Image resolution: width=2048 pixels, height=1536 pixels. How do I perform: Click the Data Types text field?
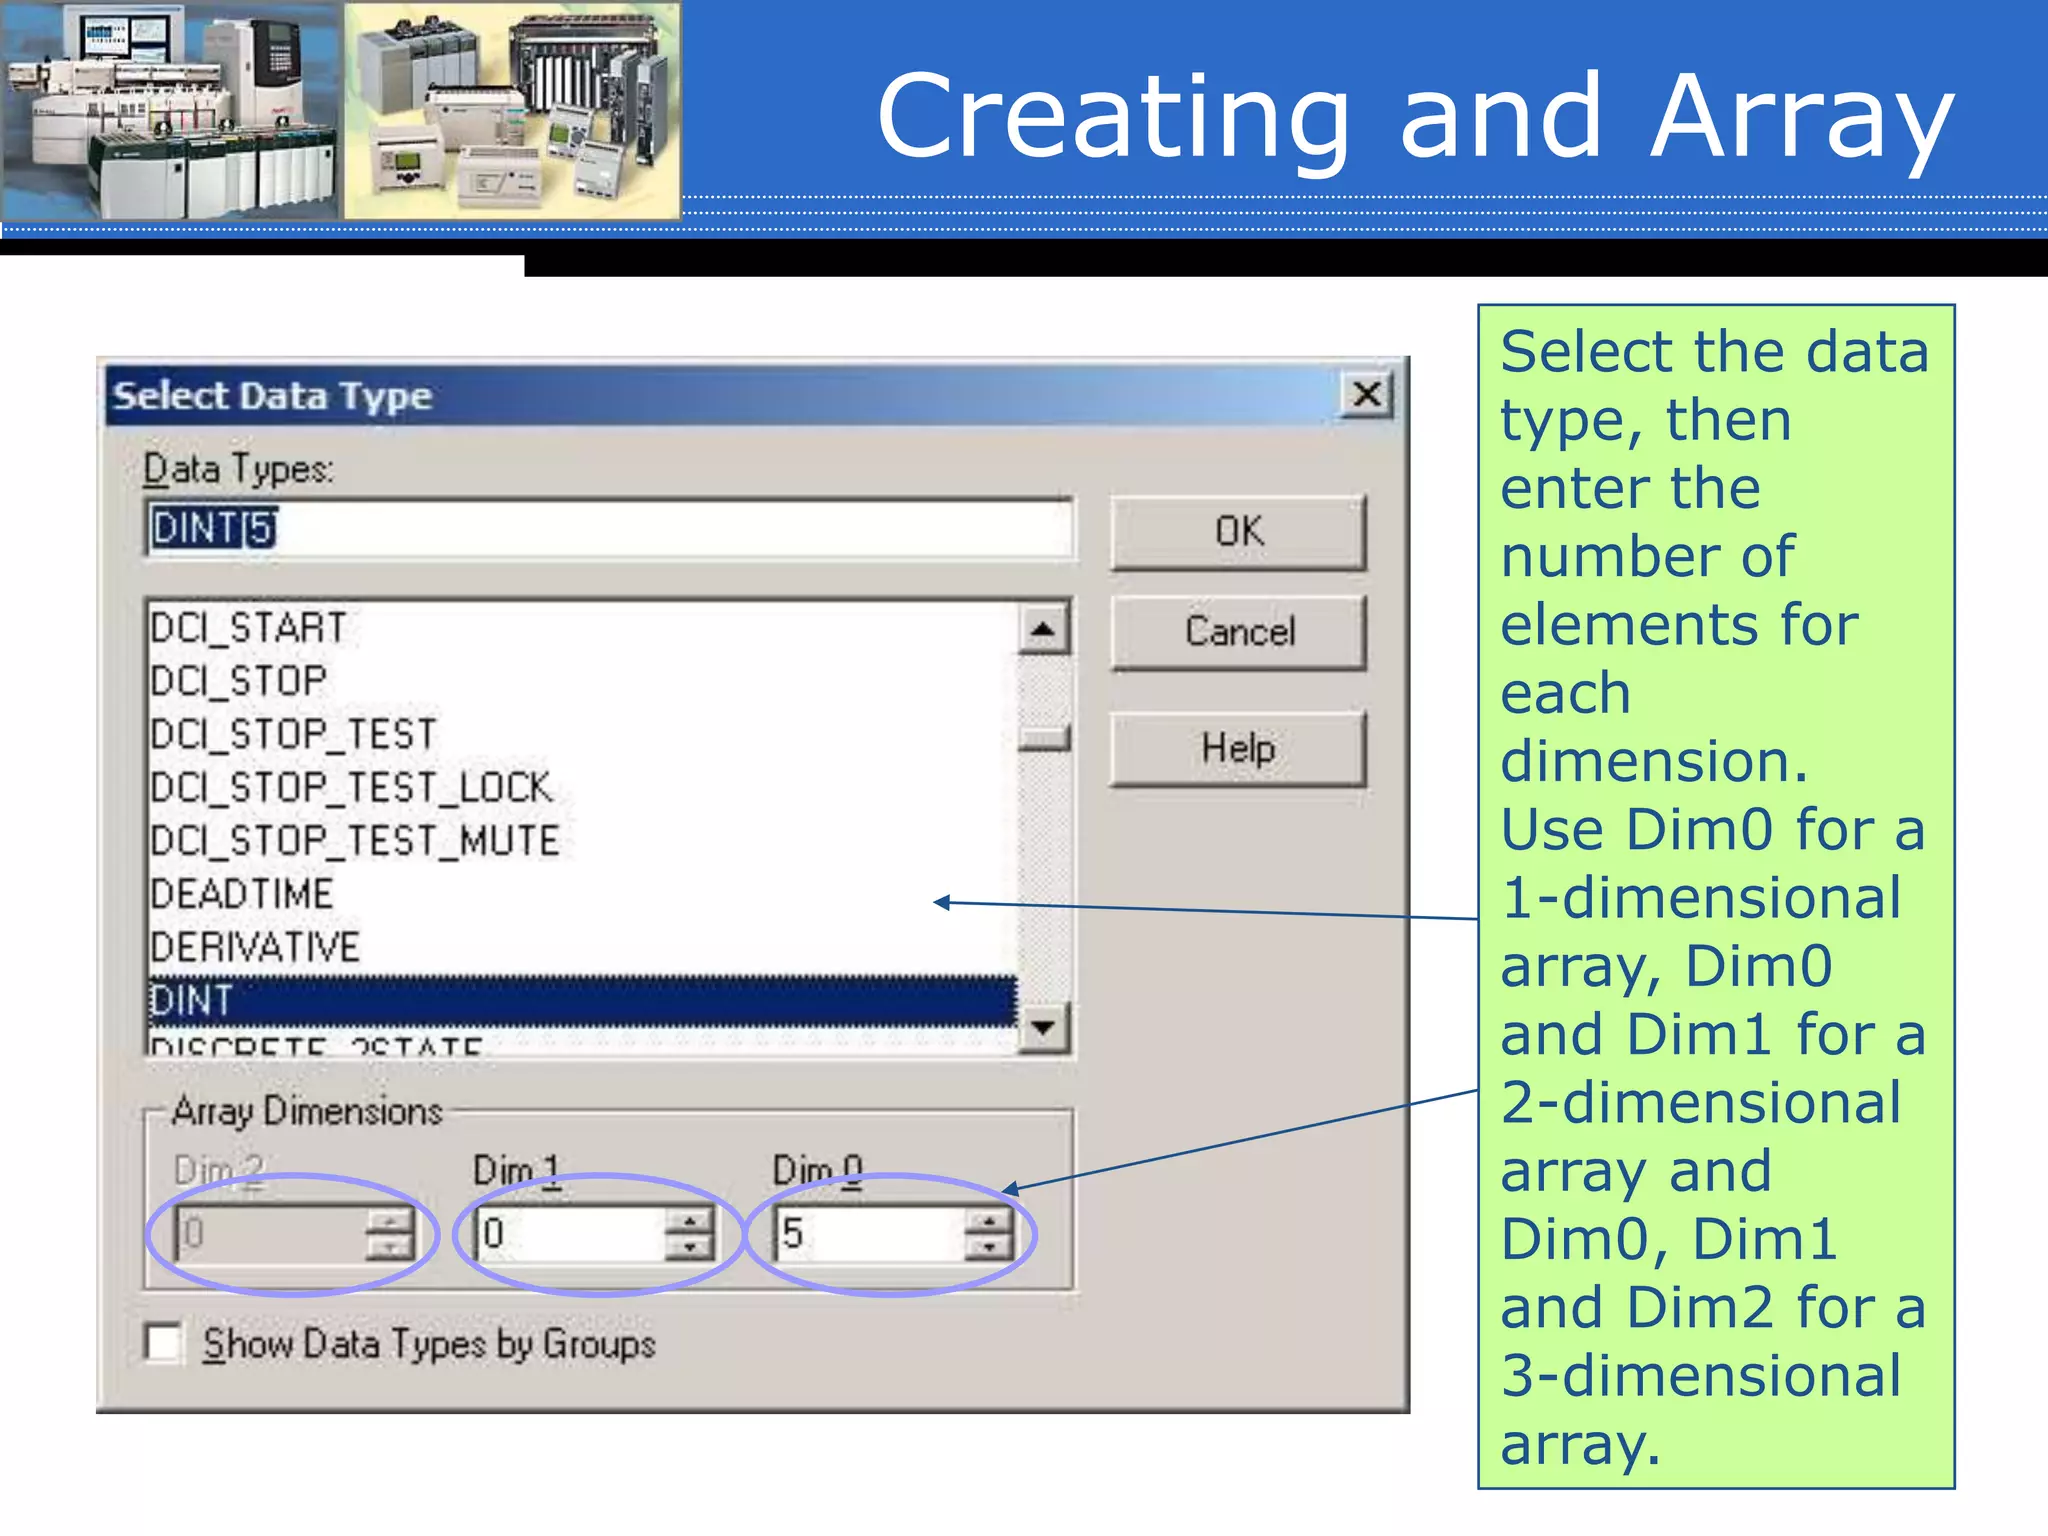pyautogui.click(x=609, y=528)
